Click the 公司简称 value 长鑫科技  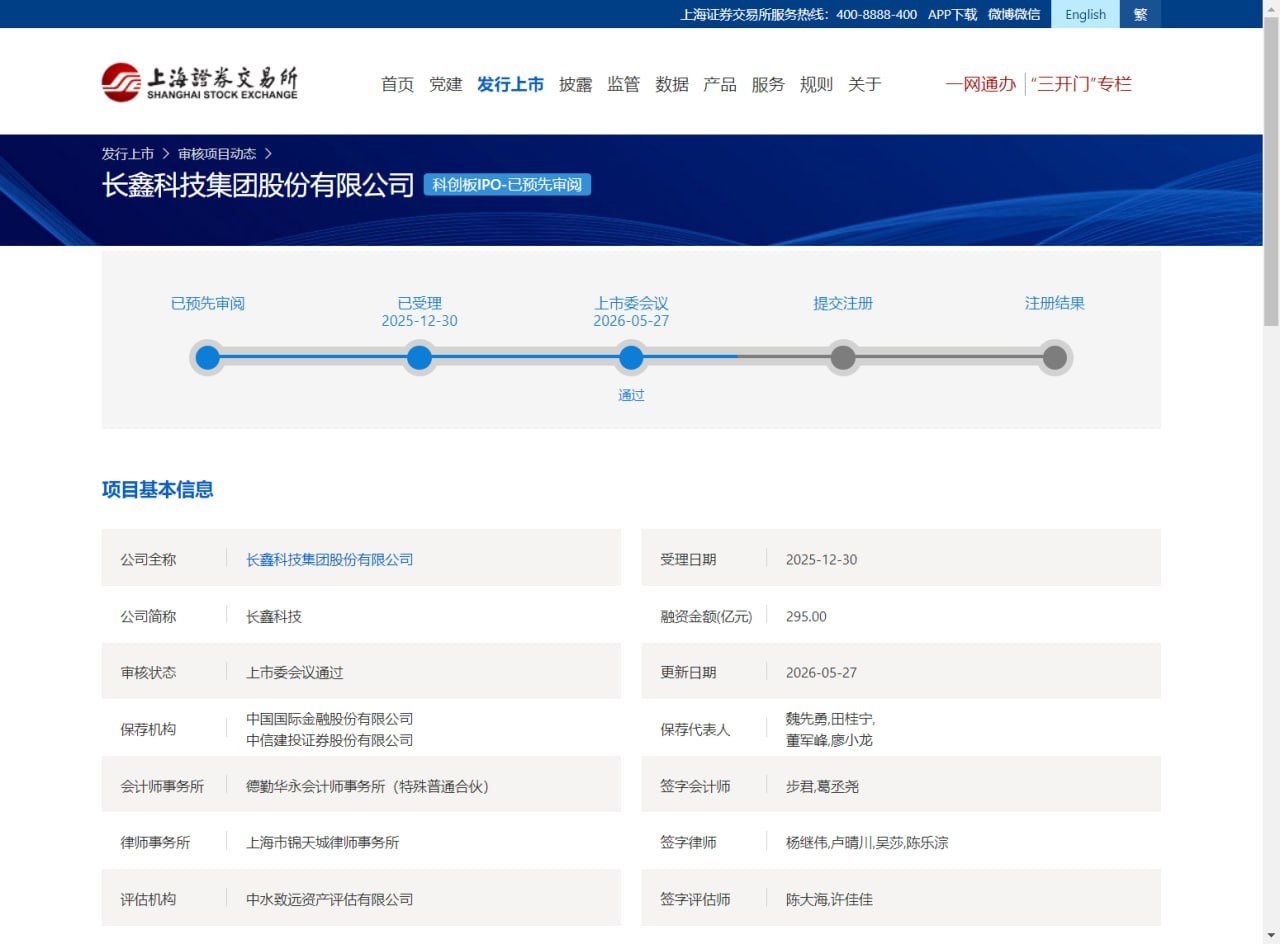[x=274, y=616]
